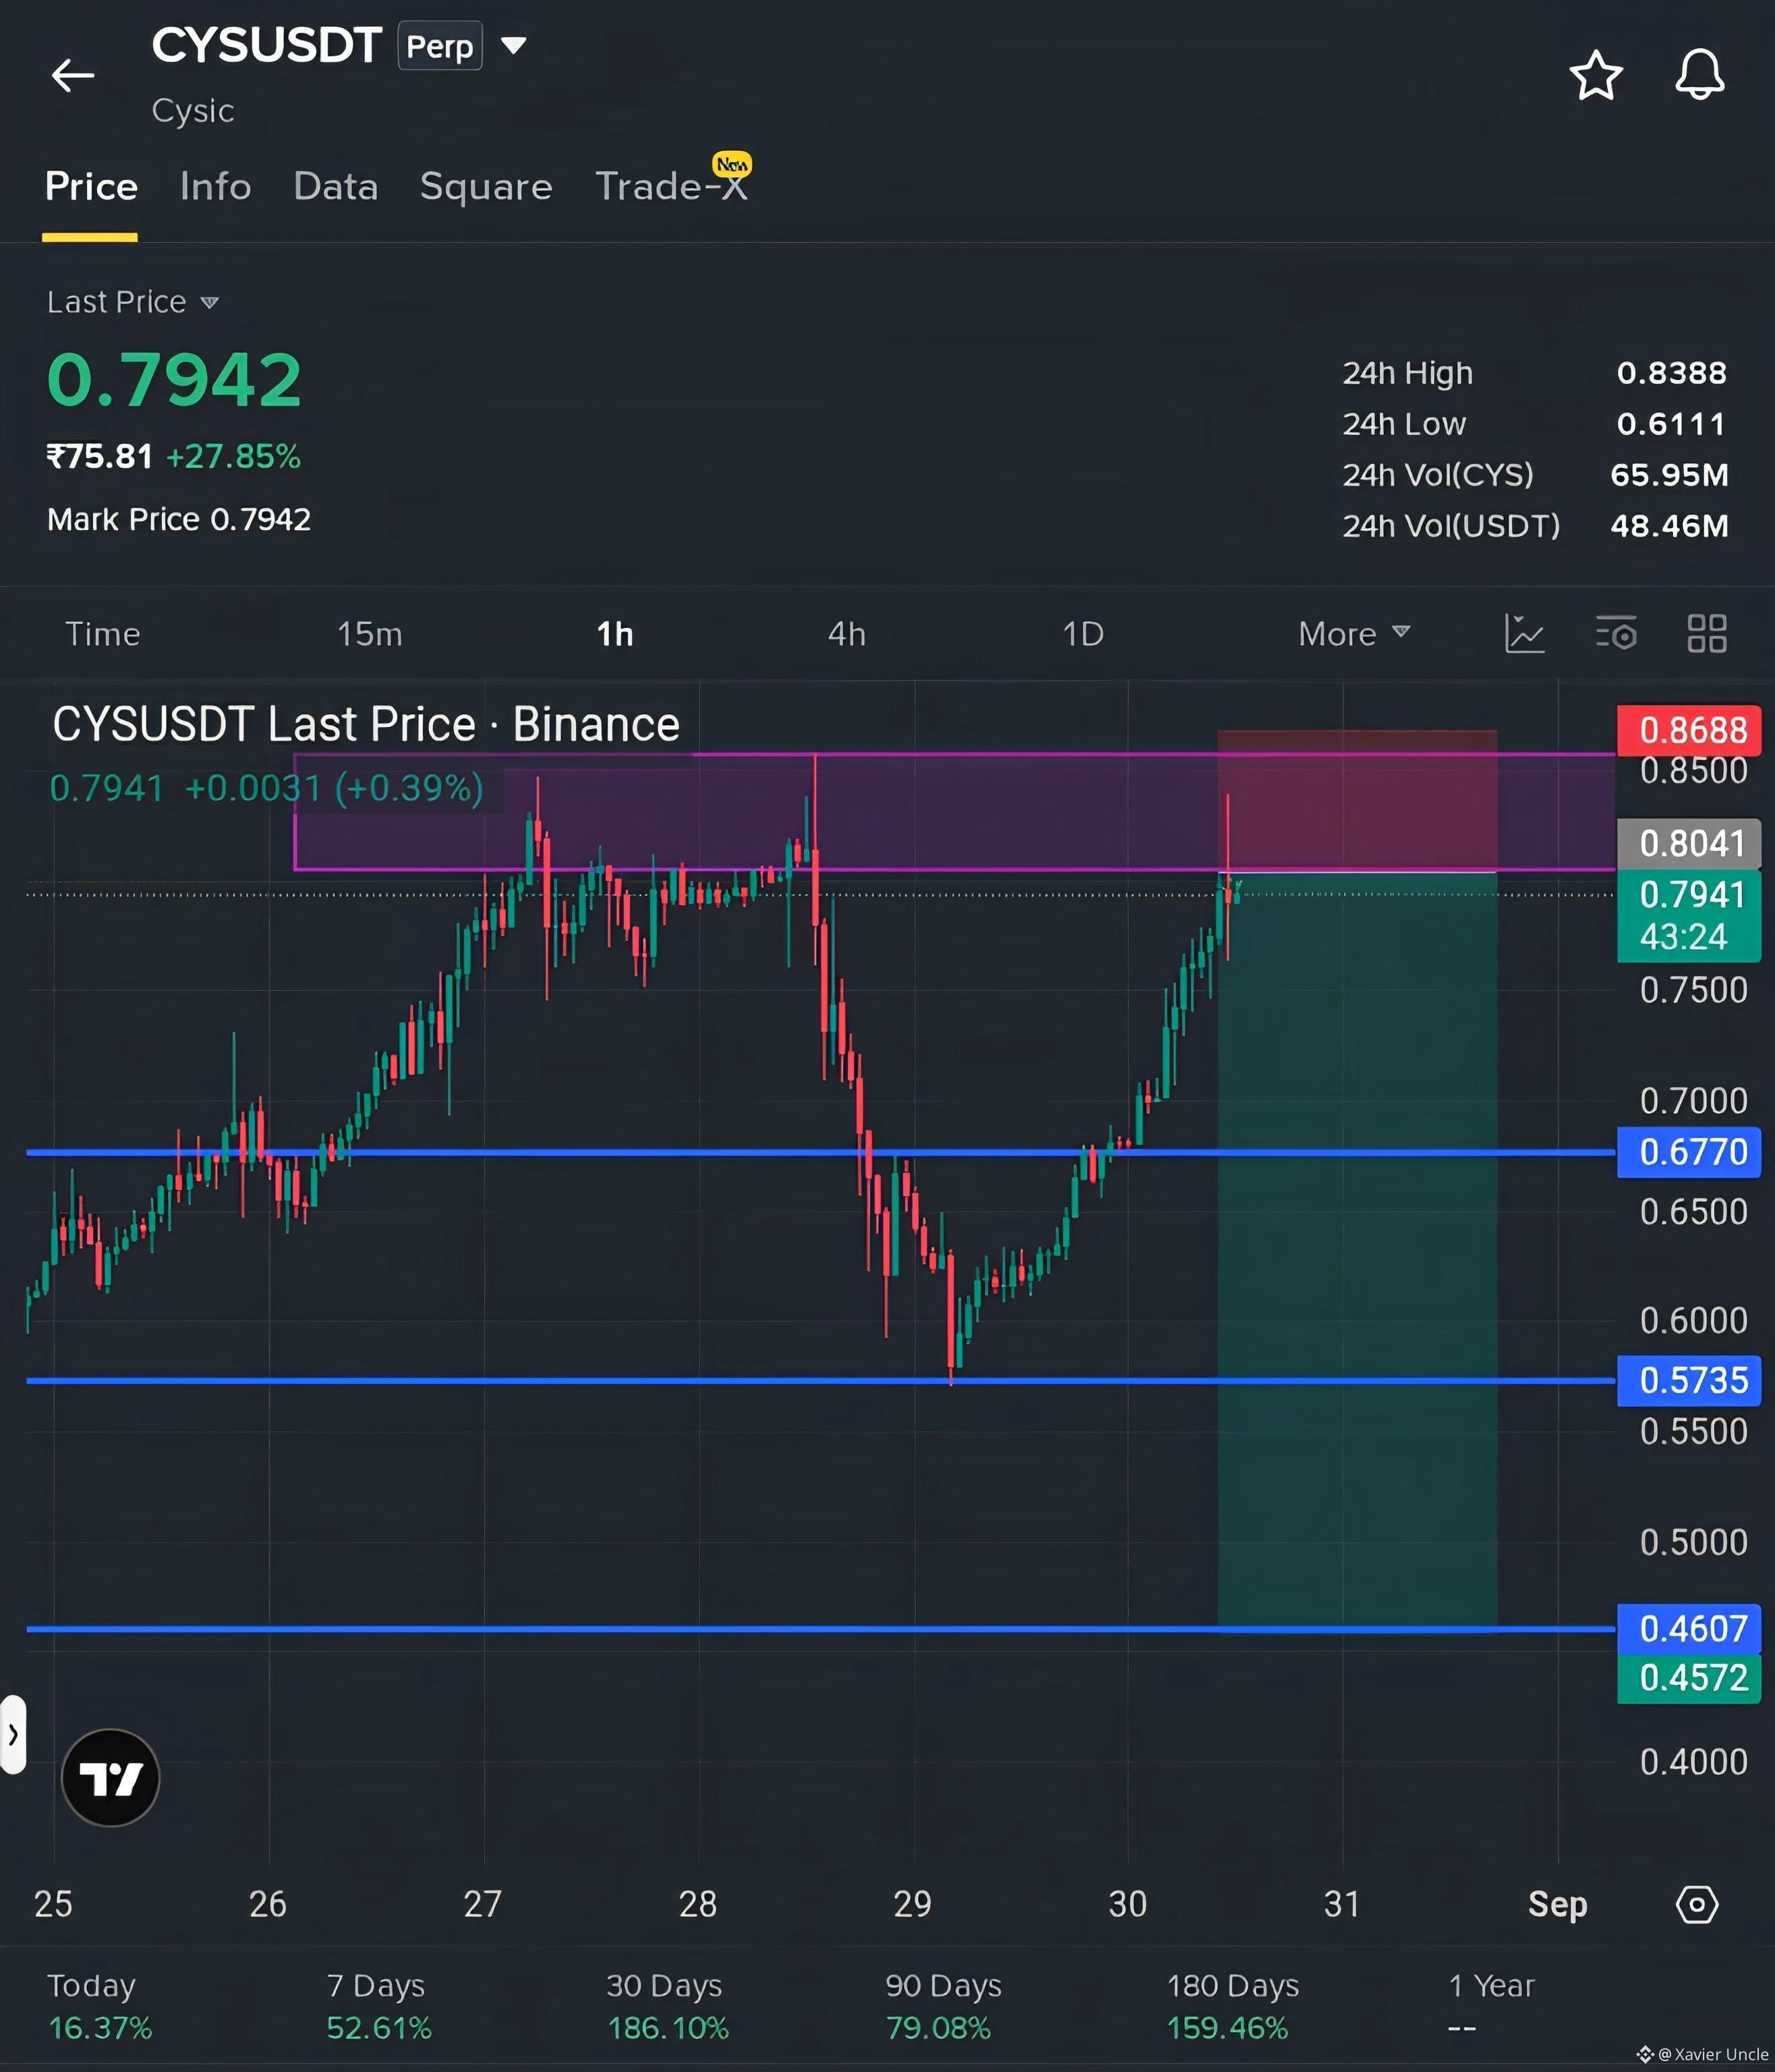1775x2072 pixels.
Task: Click the Perp contract badge
Action: [440, 46]
